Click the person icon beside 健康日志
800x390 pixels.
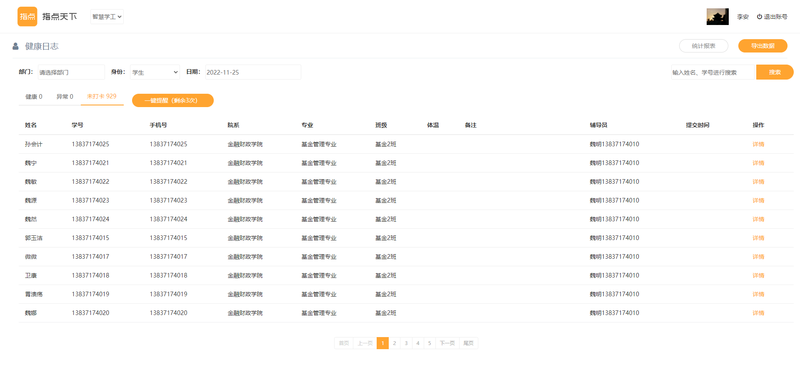(x=15, y=46)
